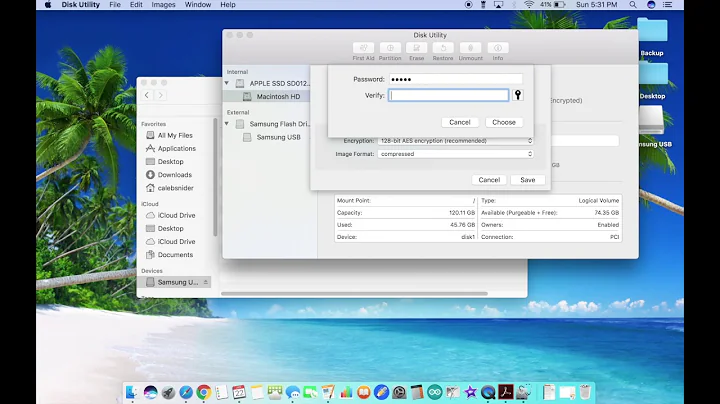The height and width of the screenshot is (404, 720).
Task: Open the Trash in the Dock
Action: click(585, 392)
